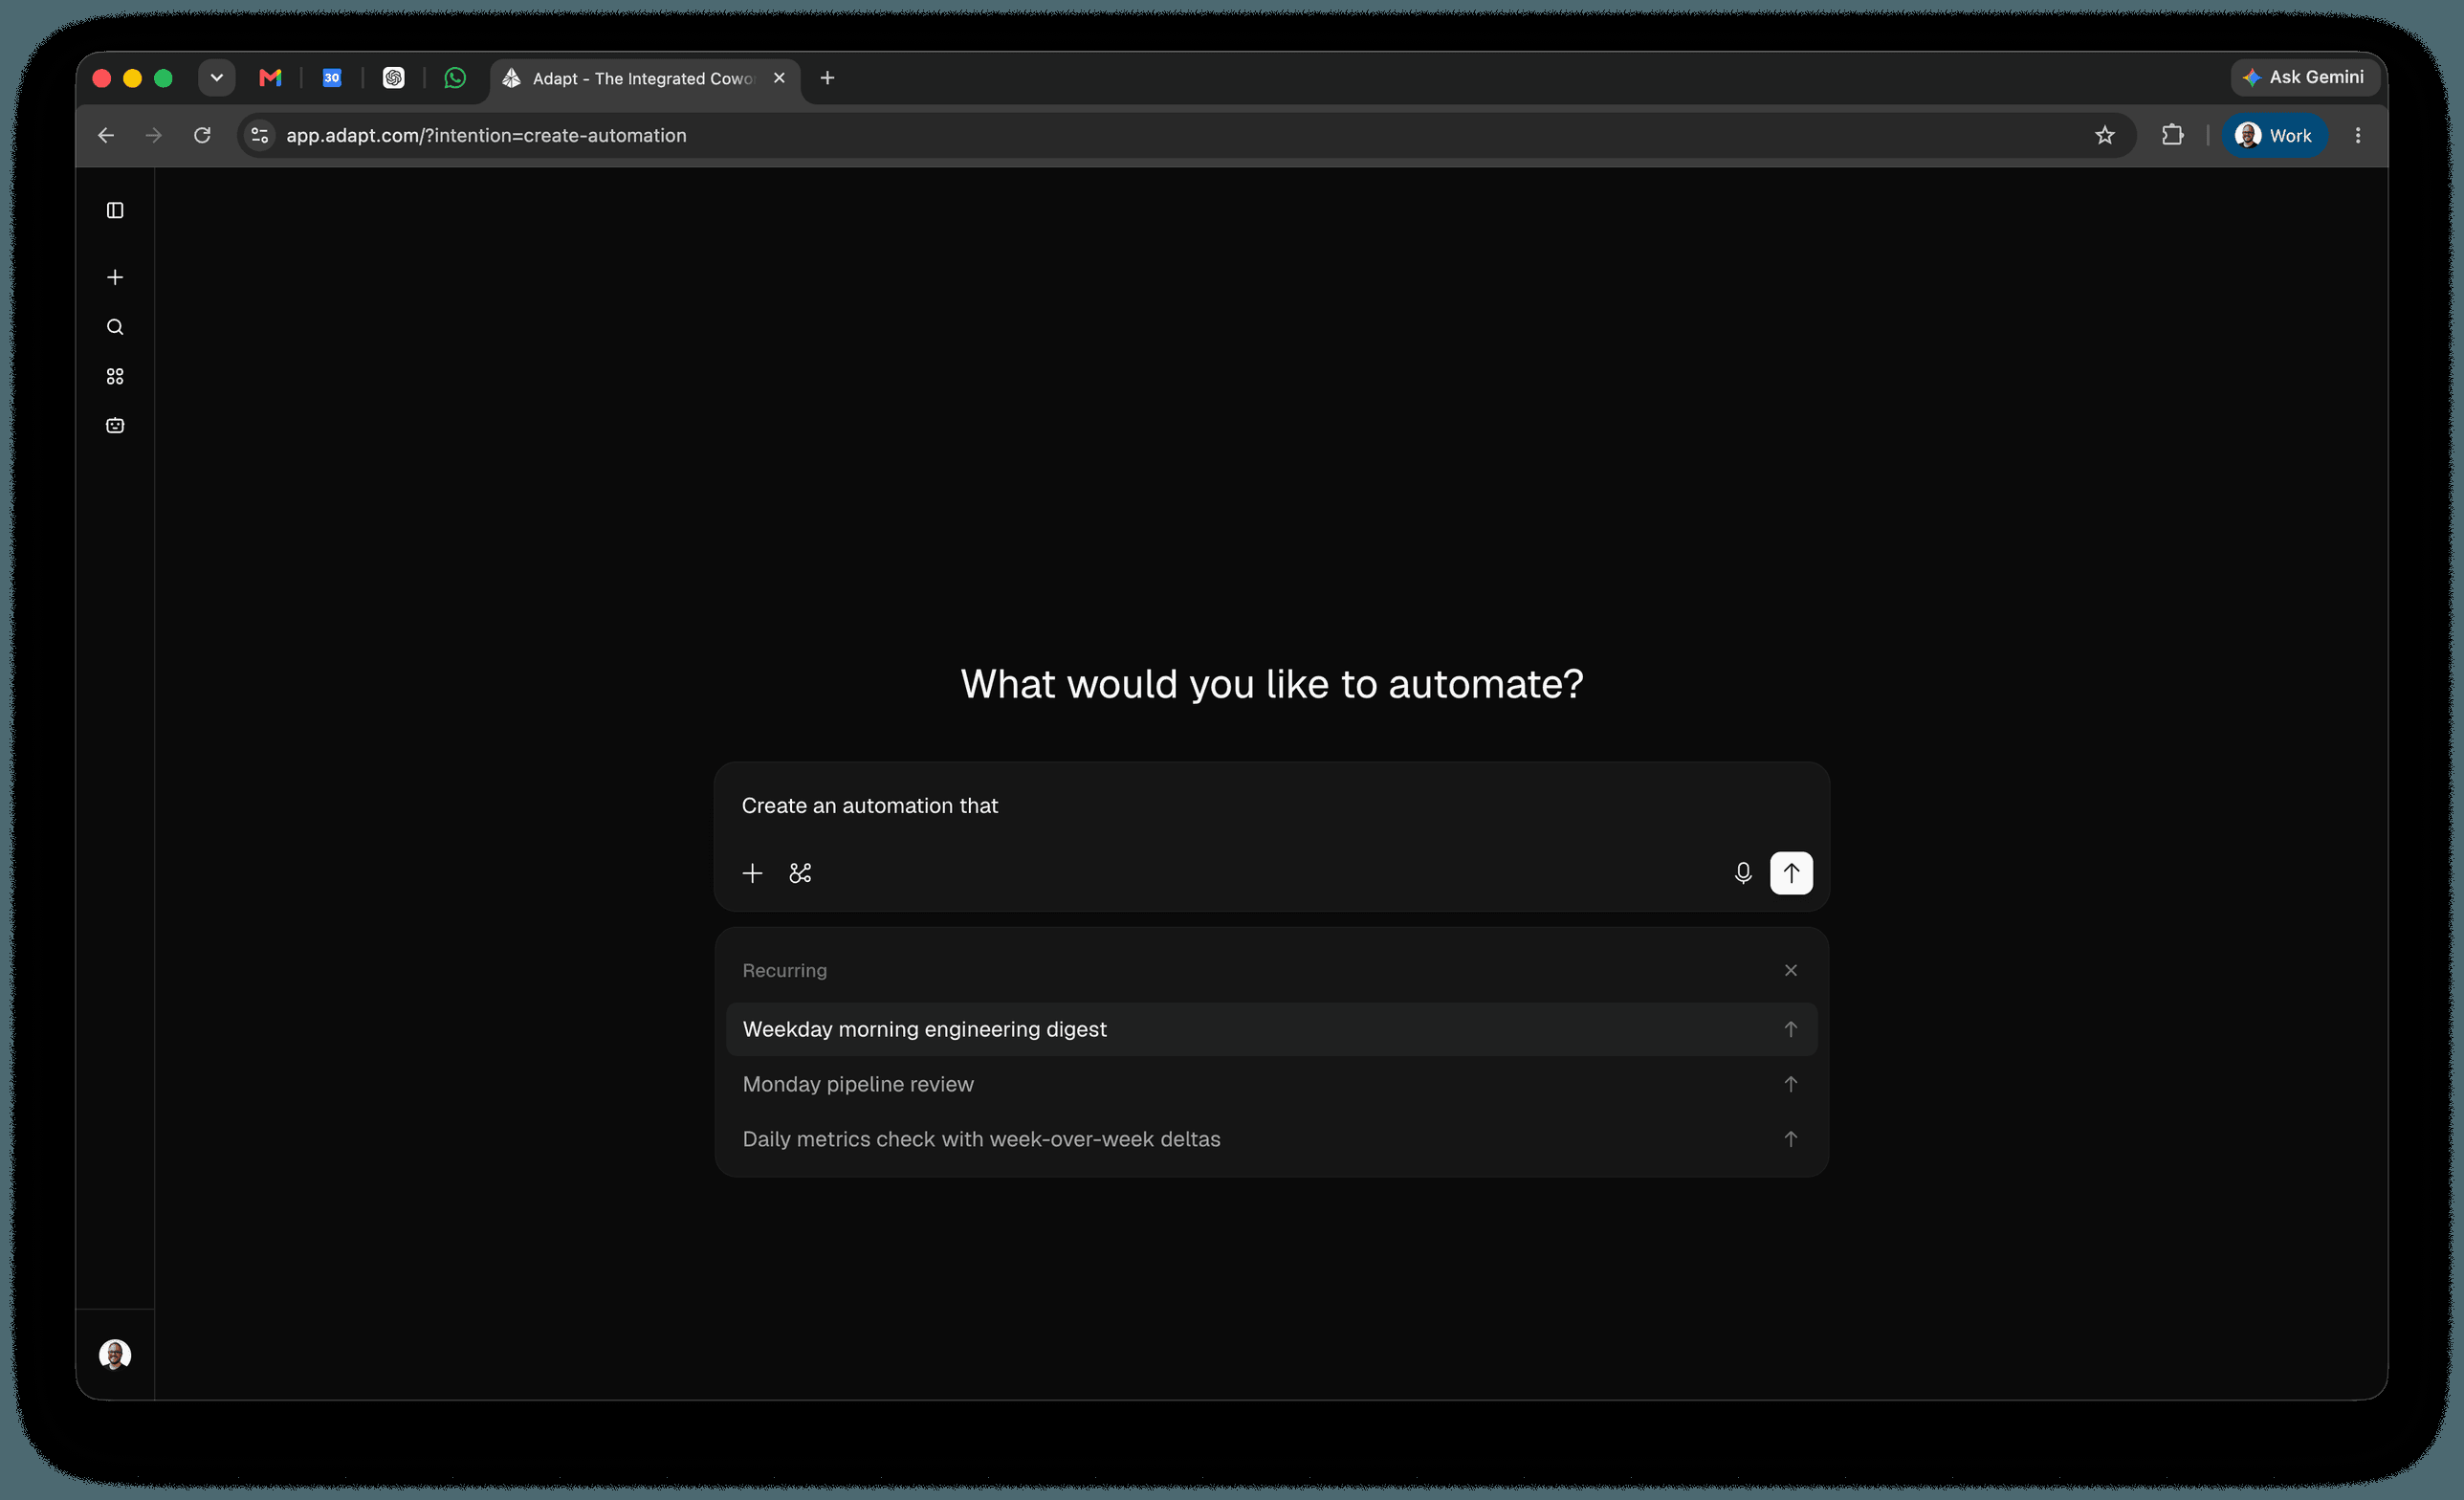Click the add attachment plus in prompt box
2464x1500 pixels.
pos(752,873)
